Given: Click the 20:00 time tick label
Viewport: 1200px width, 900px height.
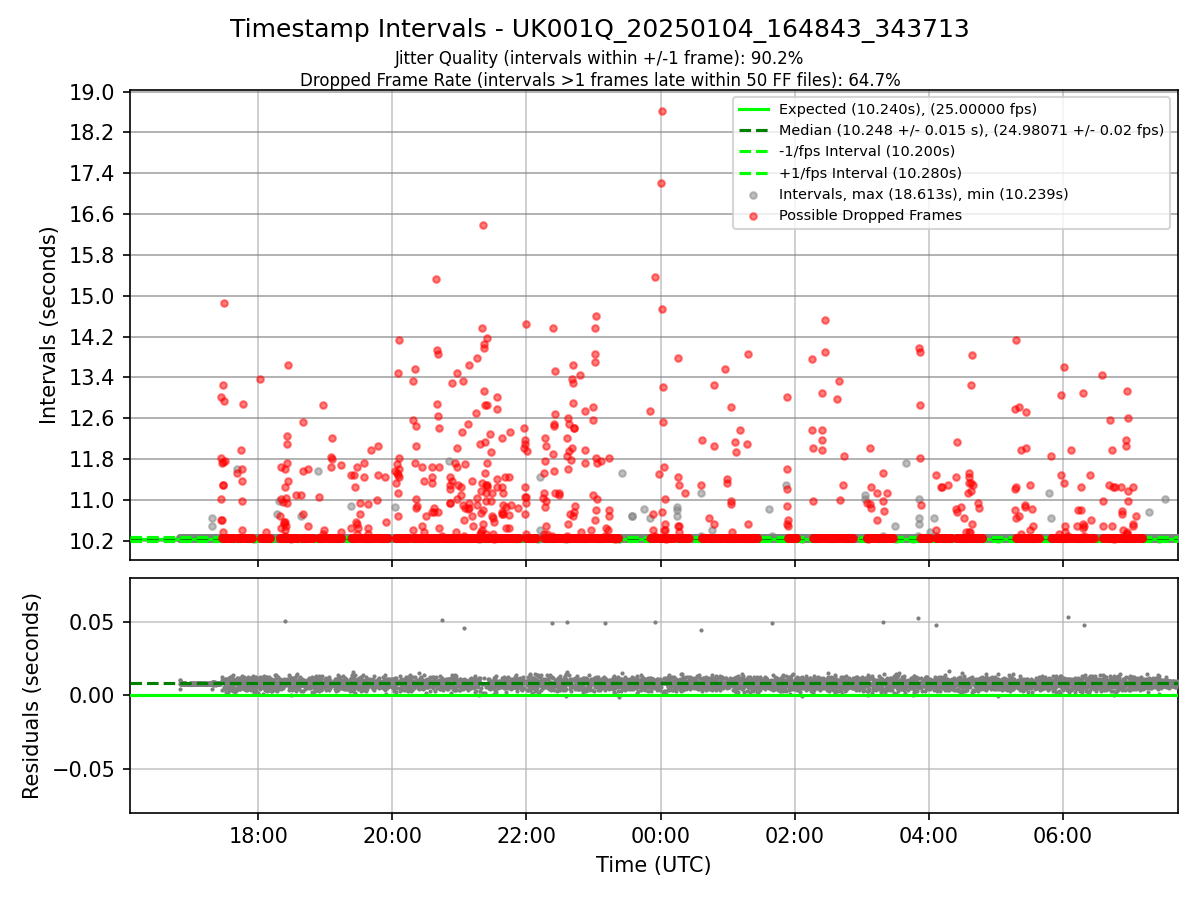Looking at the screenshot, I should (392, 836).
